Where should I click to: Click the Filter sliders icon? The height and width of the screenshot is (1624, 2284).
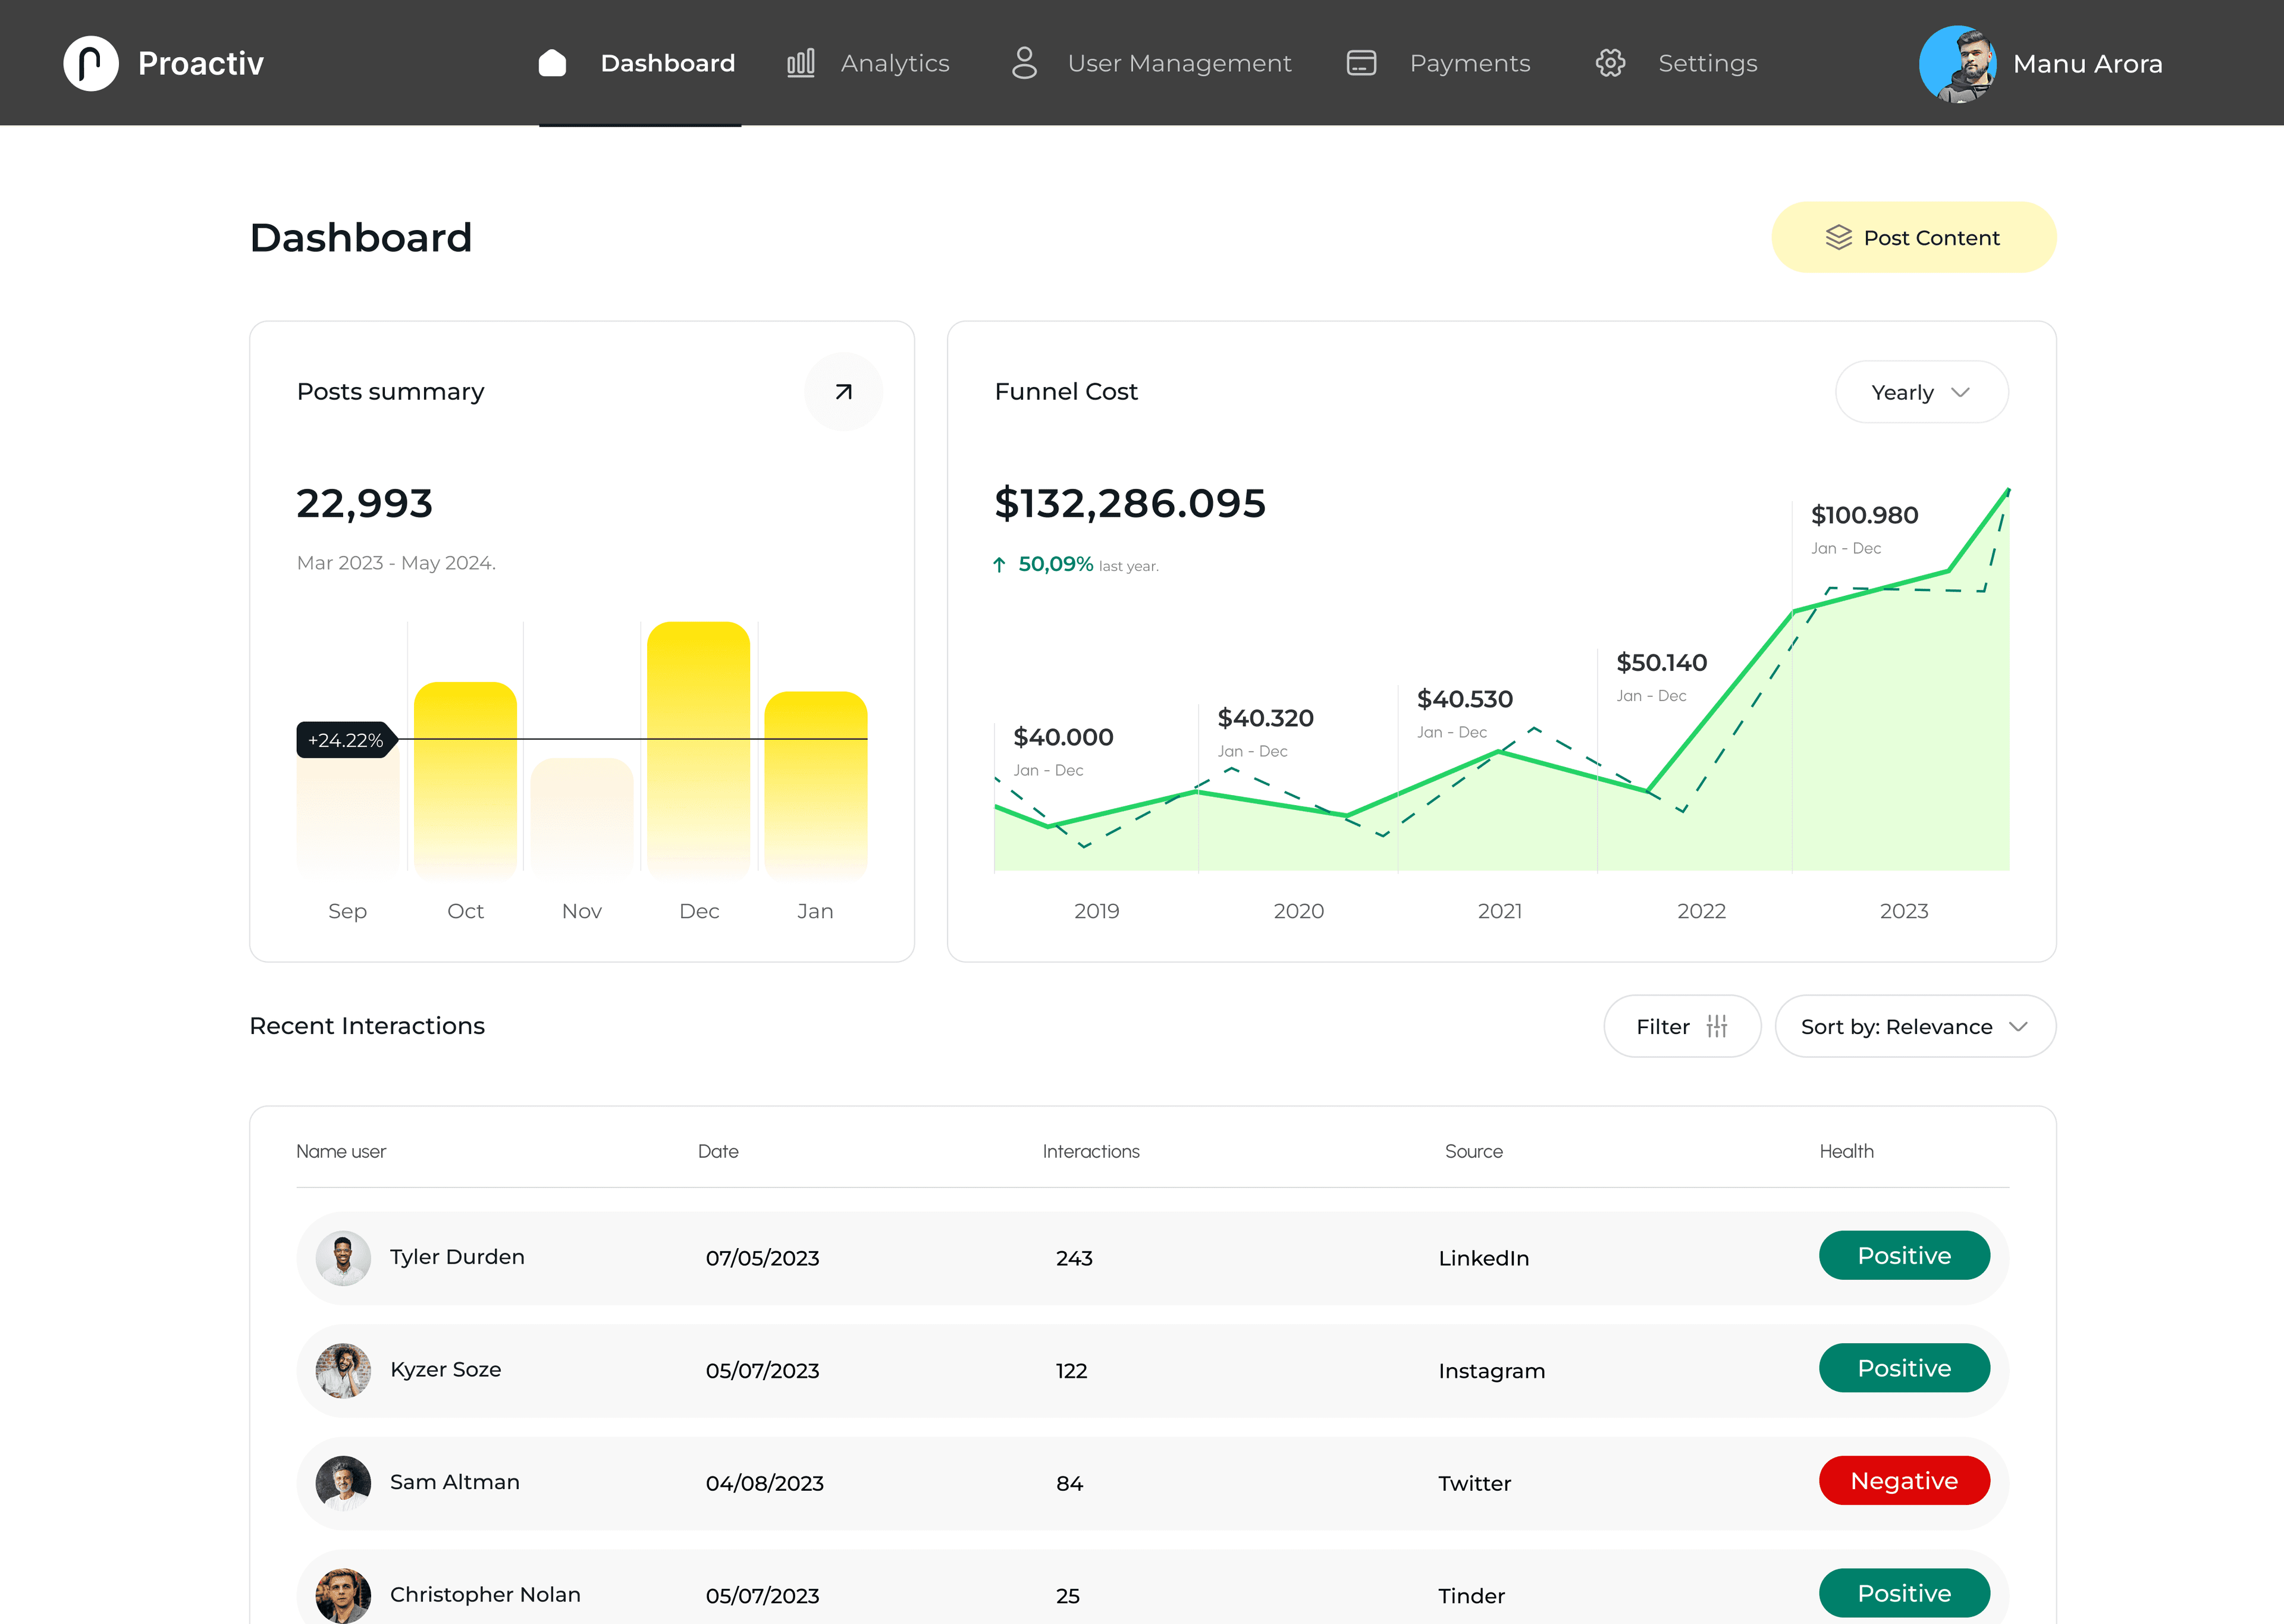tap(1717, 1026)
